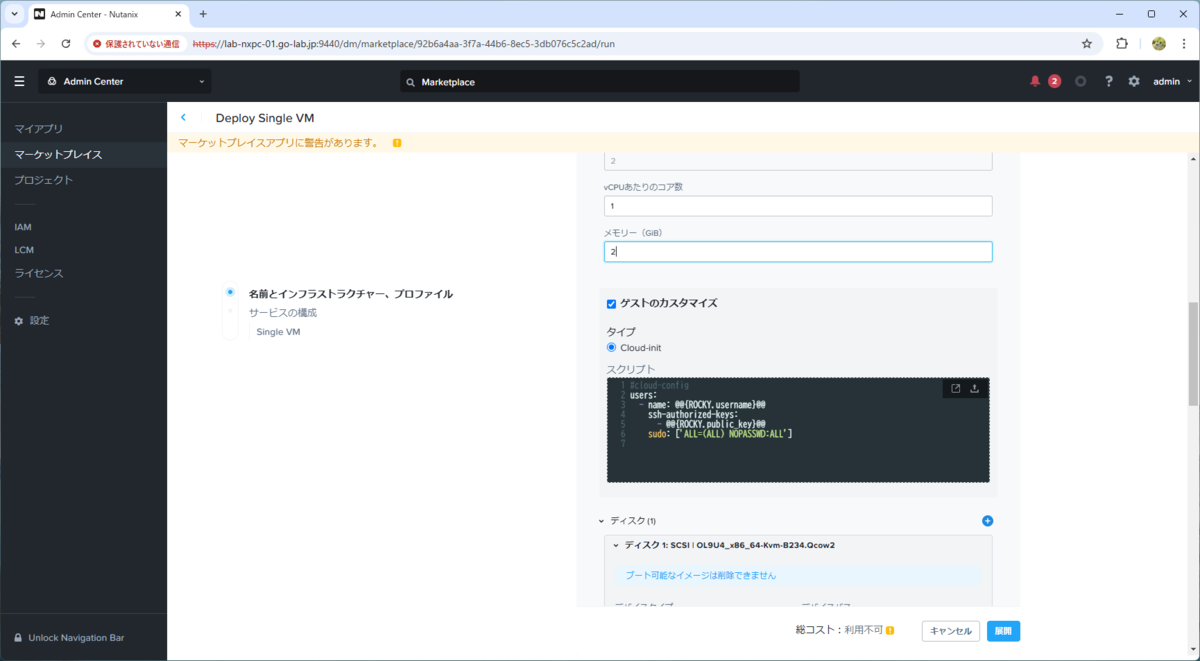The image size is (1200, 661).
Task: Open script editor in expanded popout
Action: click(955, 389)
